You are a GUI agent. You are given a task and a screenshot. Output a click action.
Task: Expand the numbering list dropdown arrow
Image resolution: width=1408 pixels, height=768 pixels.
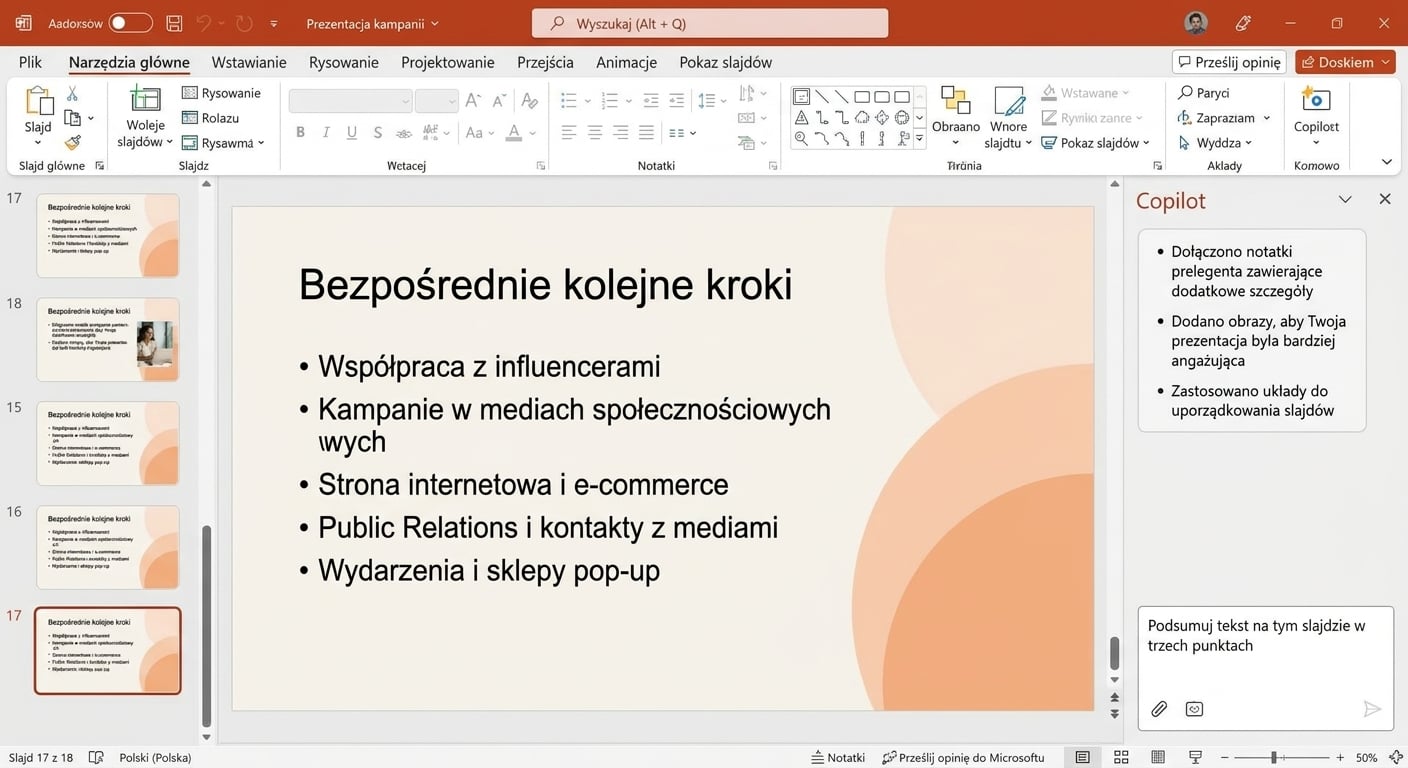tap(628, 100)
